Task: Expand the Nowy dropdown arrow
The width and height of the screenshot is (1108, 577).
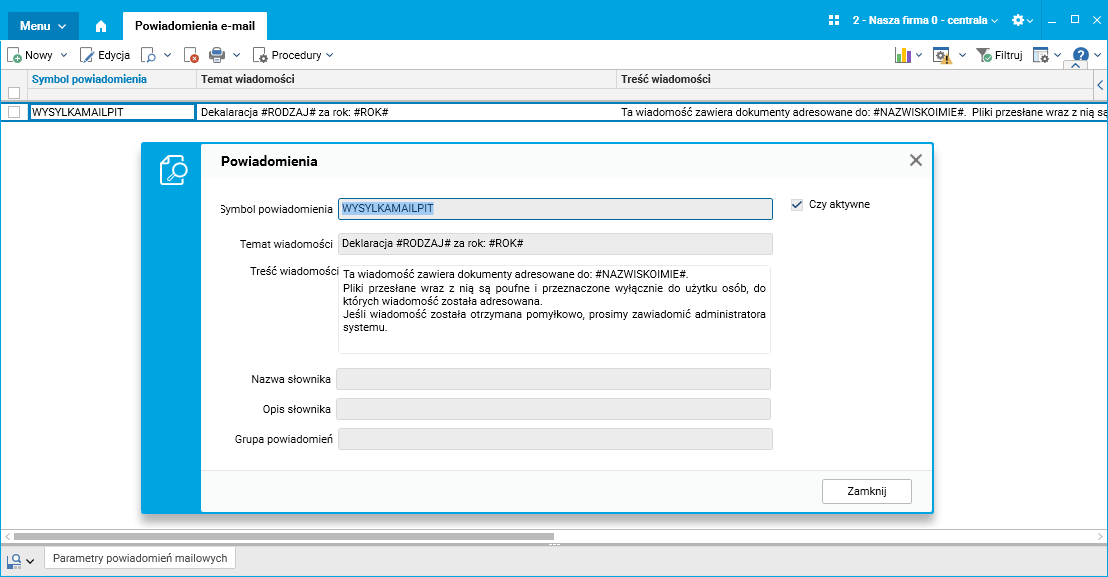Action: pos(64,55)
